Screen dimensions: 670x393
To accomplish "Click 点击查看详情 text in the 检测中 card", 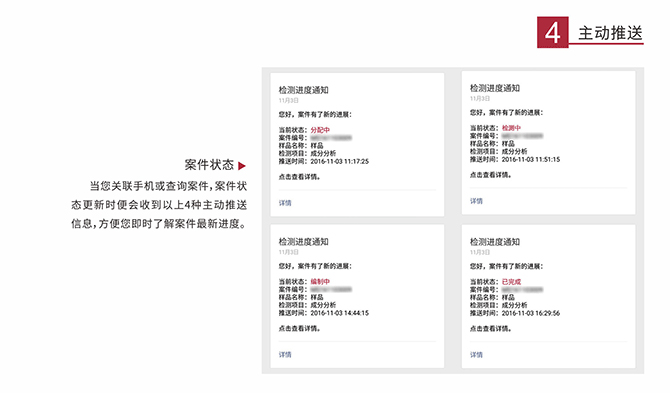I will tap(491, 175).
